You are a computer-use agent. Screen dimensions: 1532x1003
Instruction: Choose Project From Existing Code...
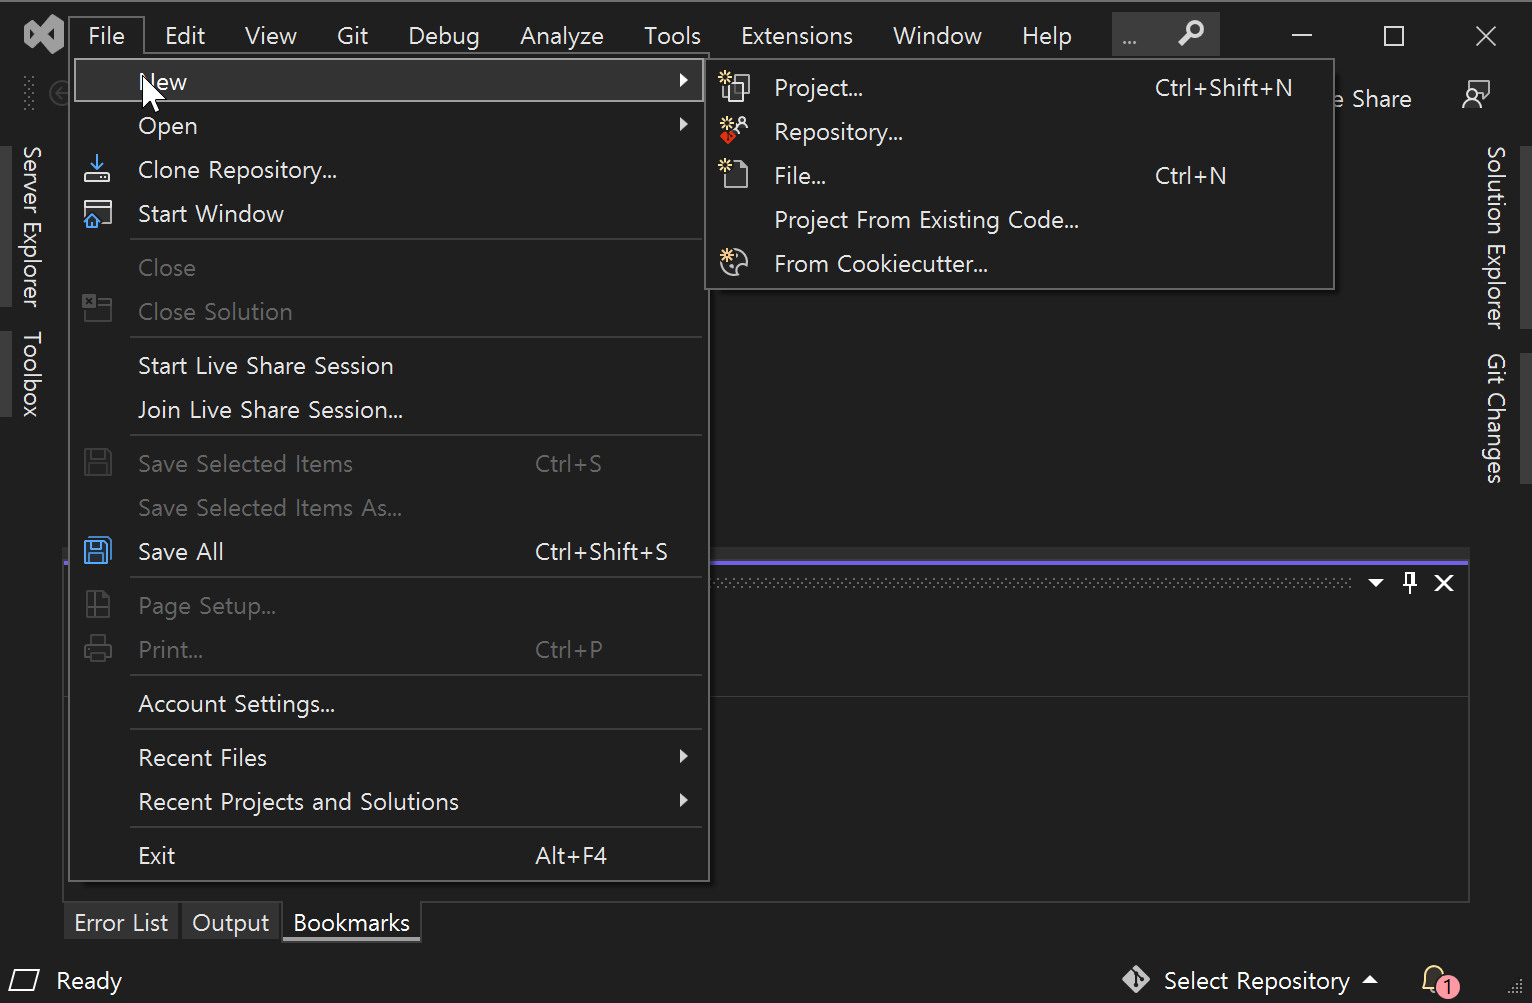[1020, 220]
